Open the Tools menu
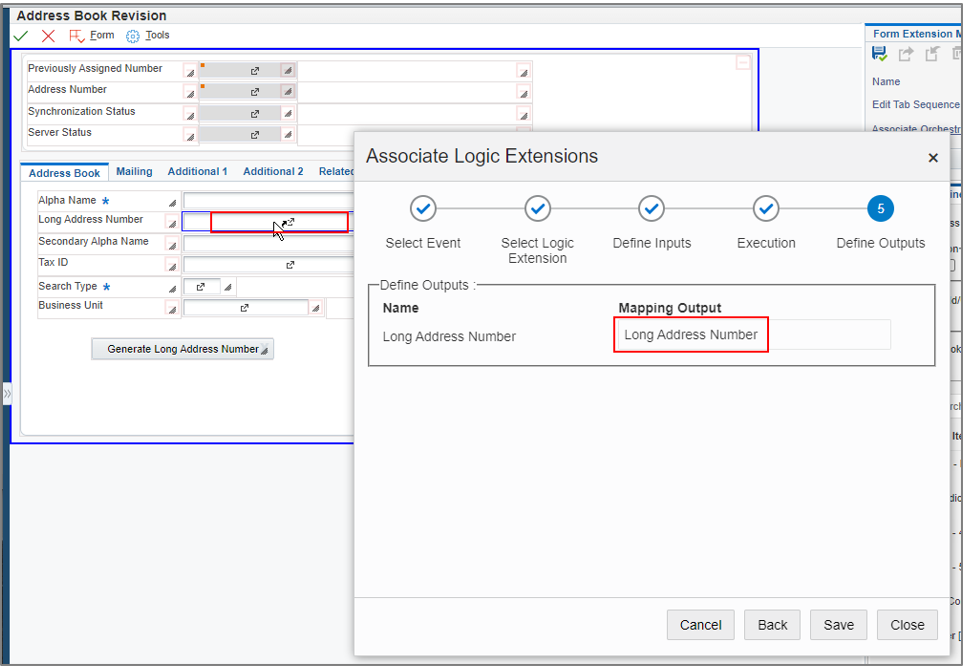 coord(156,35)
